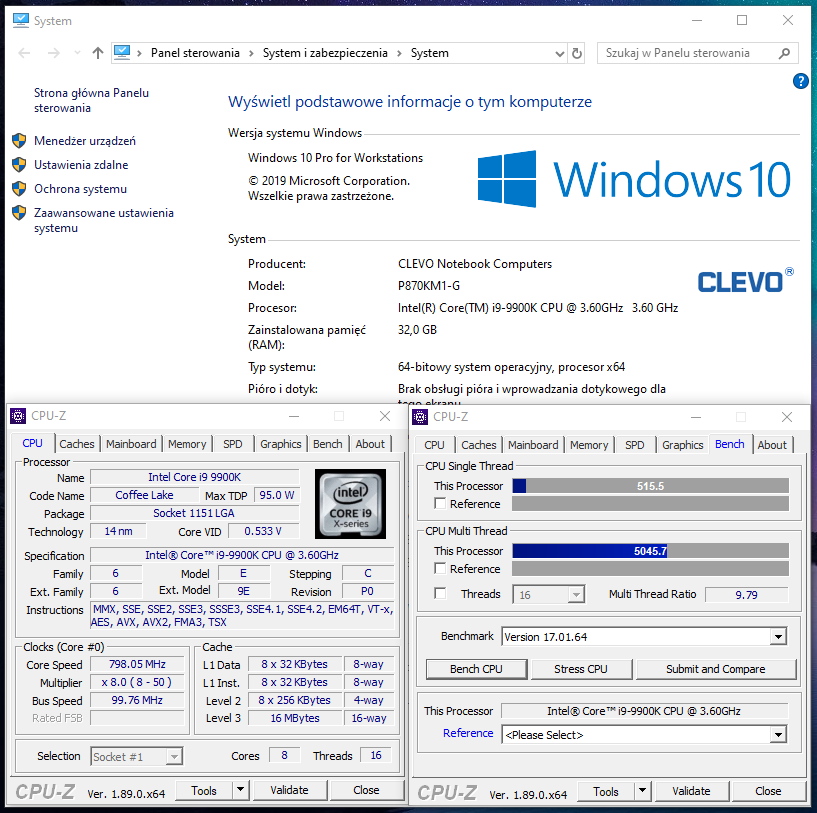The height and width of the screenshot is (813, 817).
Task: Click Tools button in left CPU-Z
Action: pyautogui.click(x=204, y=791)
